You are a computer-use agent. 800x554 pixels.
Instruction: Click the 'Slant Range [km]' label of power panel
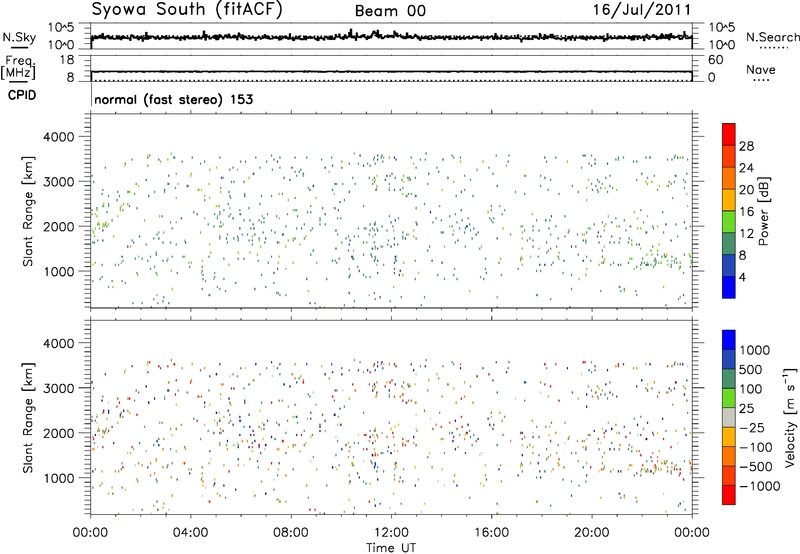tap(28, 211)
